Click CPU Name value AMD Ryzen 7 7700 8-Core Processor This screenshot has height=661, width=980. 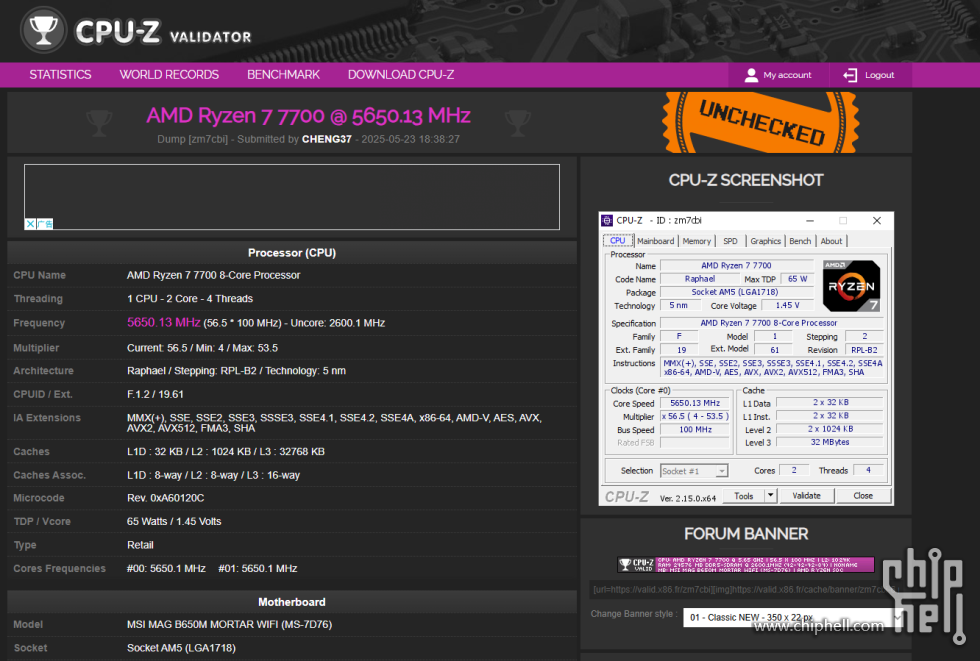point(213,275)
